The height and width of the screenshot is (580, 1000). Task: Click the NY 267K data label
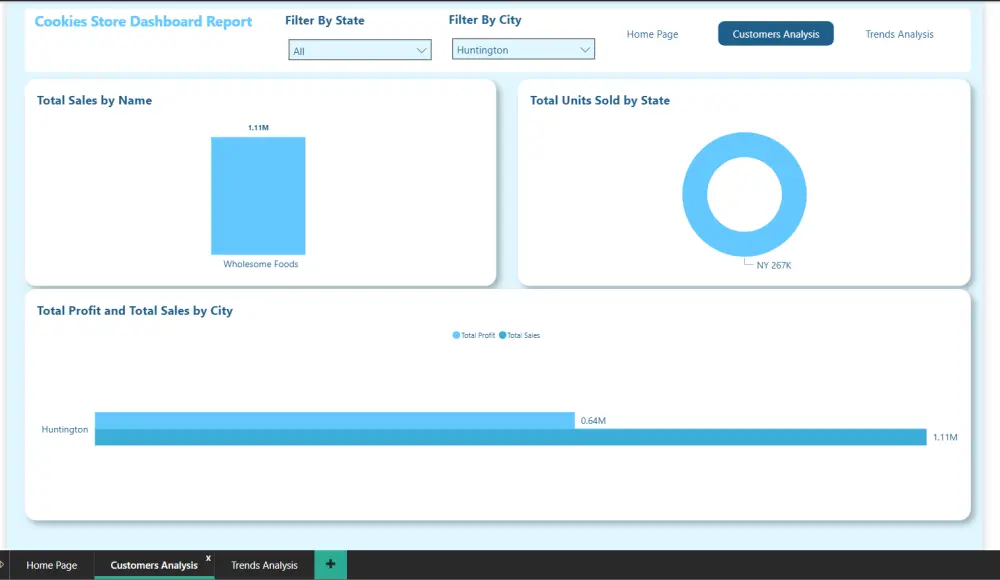pyautogui.click(x=774, y=265)
